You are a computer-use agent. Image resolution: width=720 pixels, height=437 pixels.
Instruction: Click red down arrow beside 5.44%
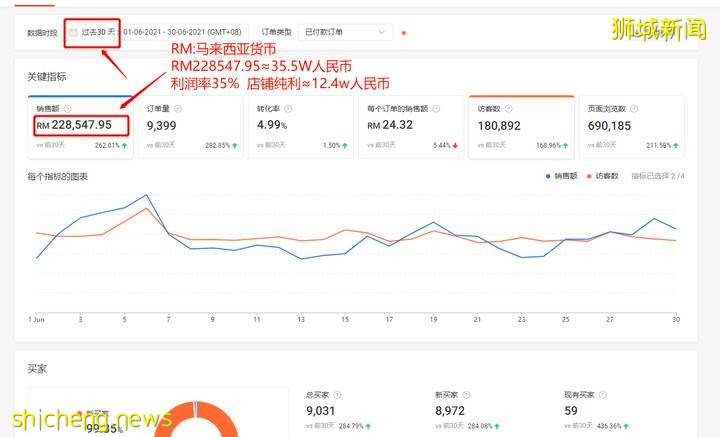click(455, 146)
